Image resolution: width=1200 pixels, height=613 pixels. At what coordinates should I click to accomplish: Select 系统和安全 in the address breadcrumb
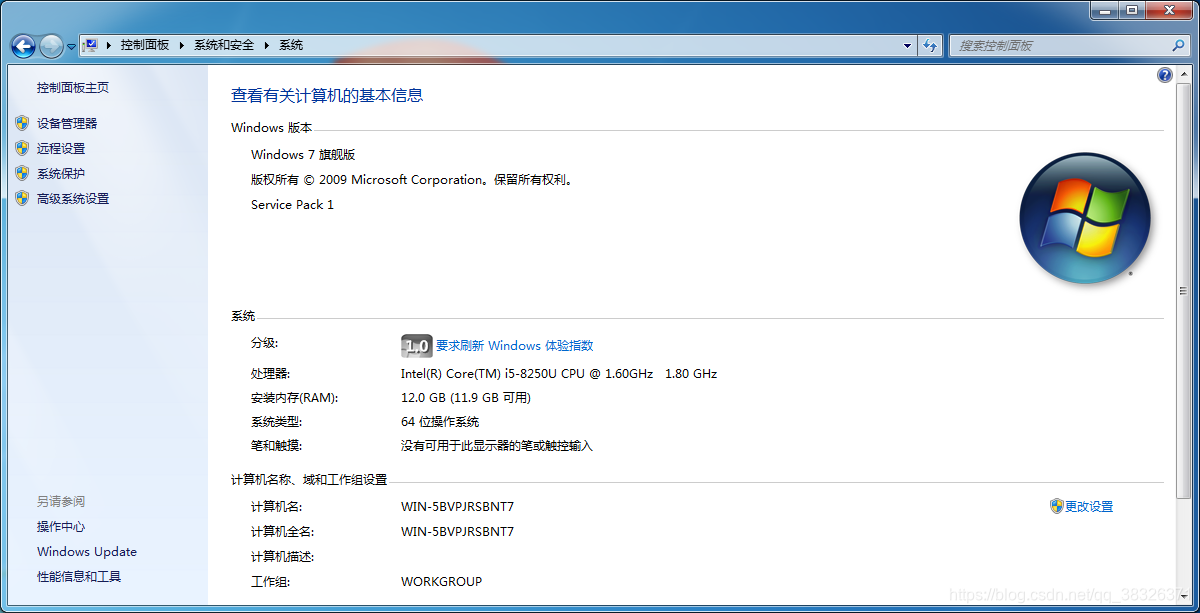(224, 45)
